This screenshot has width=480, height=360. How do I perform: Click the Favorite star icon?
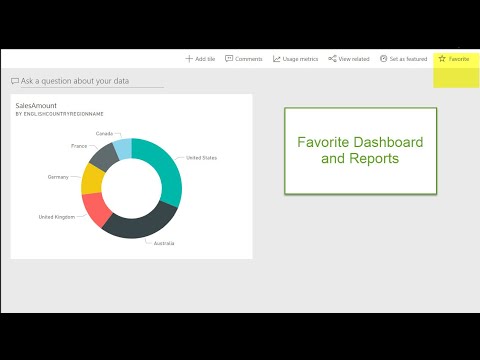442,59
